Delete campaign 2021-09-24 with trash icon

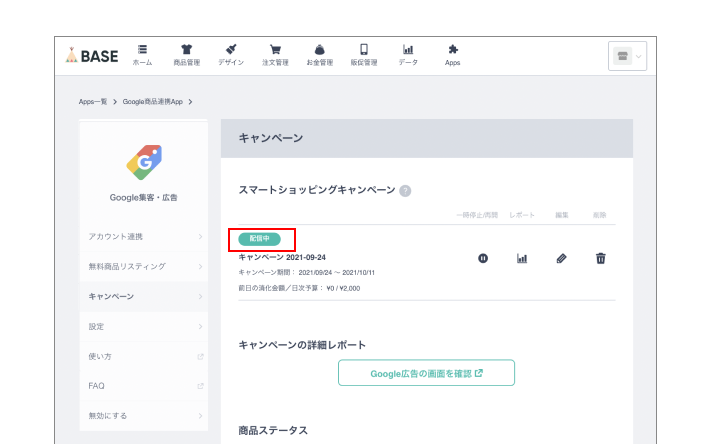(600, 258)
